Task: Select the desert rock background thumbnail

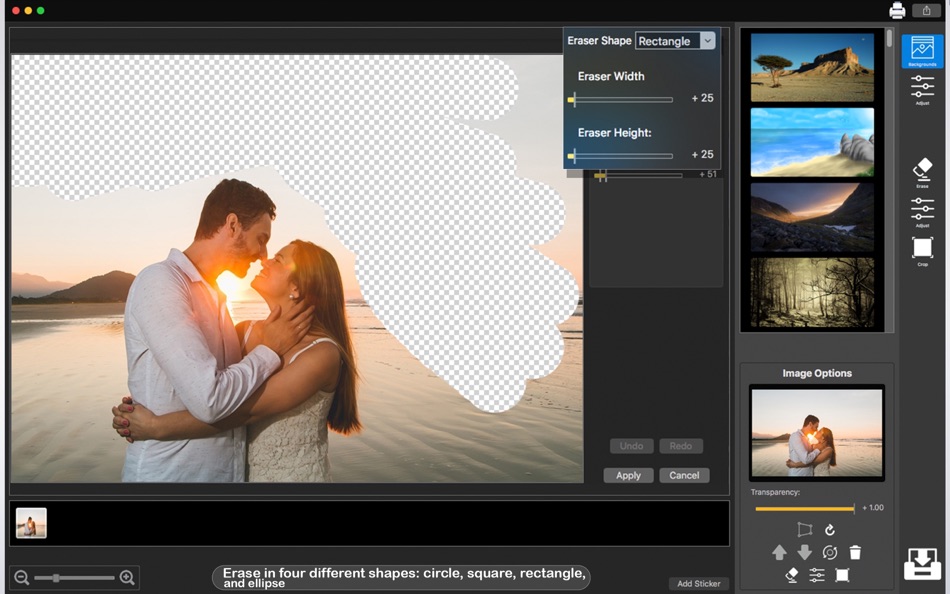Action: click(x=812, y=67)
